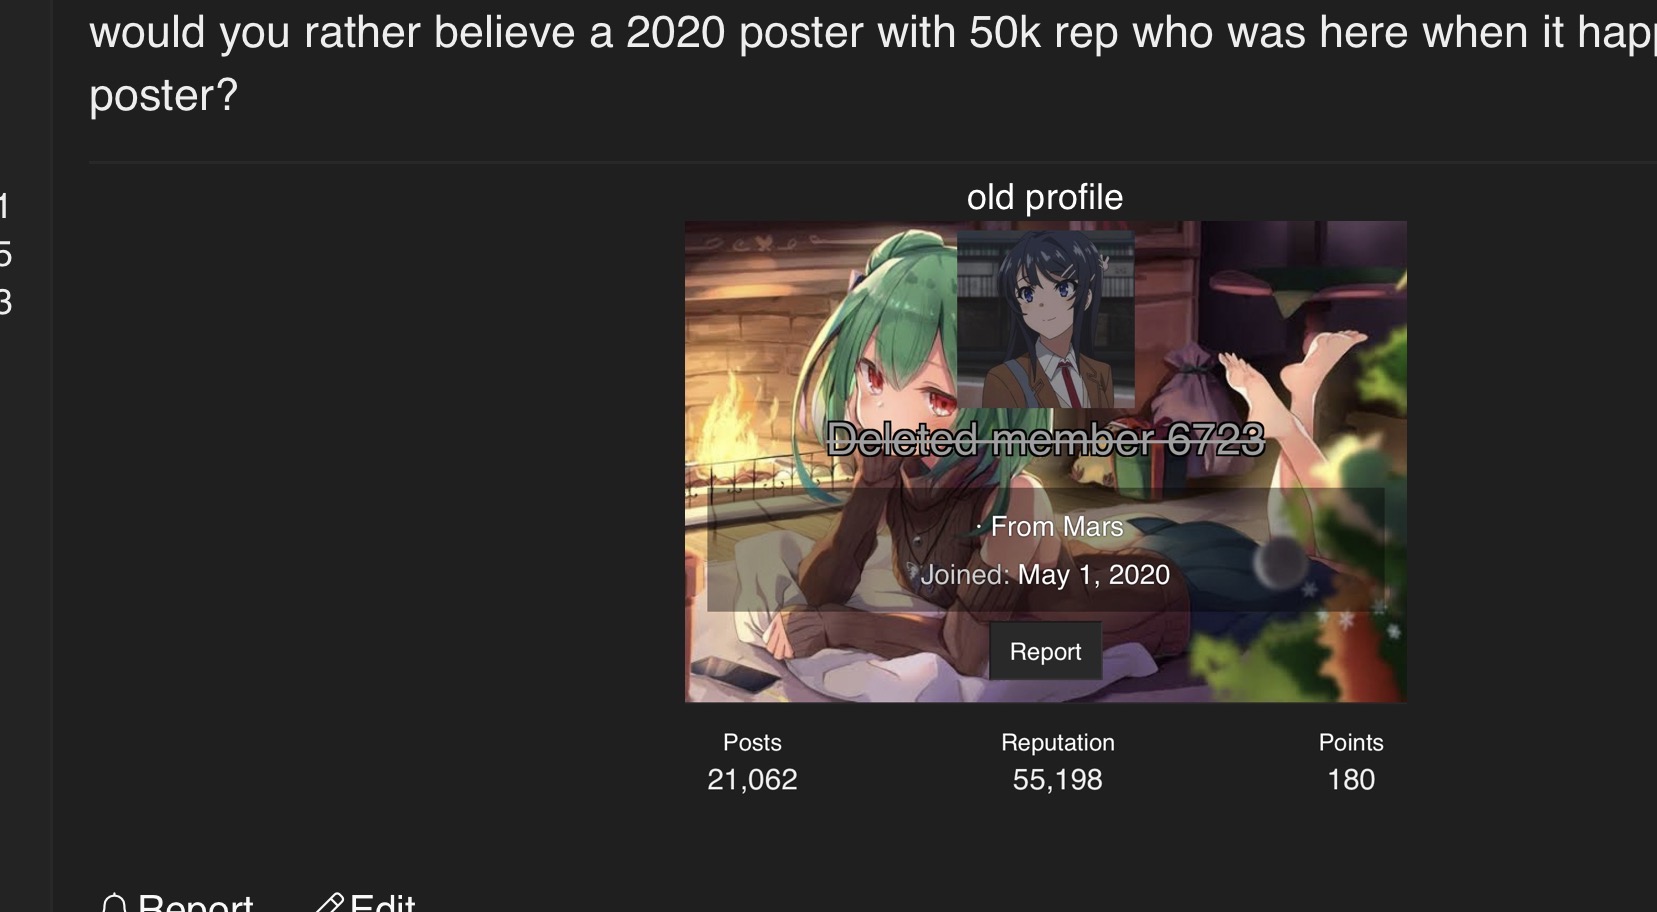Click the Reputation label
The width and height of the screenshot is (1657, 912).
coord(1057,742)
